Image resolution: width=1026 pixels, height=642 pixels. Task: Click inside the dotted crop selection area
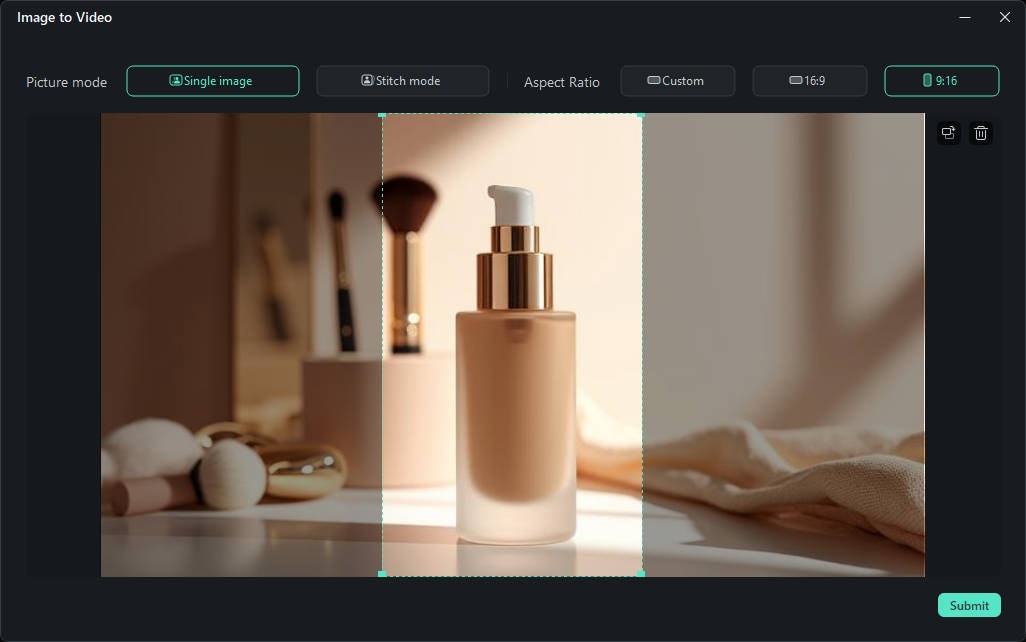click(x=512, y=345)
